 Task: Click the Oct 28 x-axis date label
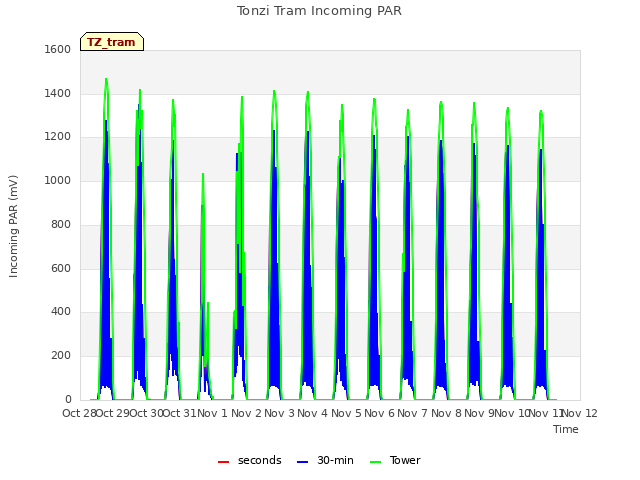[79, 413]
